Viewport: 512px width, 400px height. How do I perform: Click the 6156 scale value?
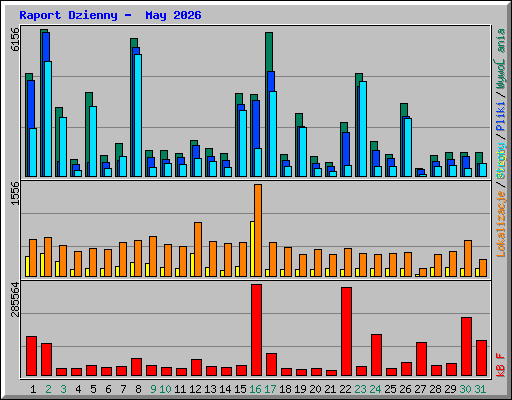15,39
